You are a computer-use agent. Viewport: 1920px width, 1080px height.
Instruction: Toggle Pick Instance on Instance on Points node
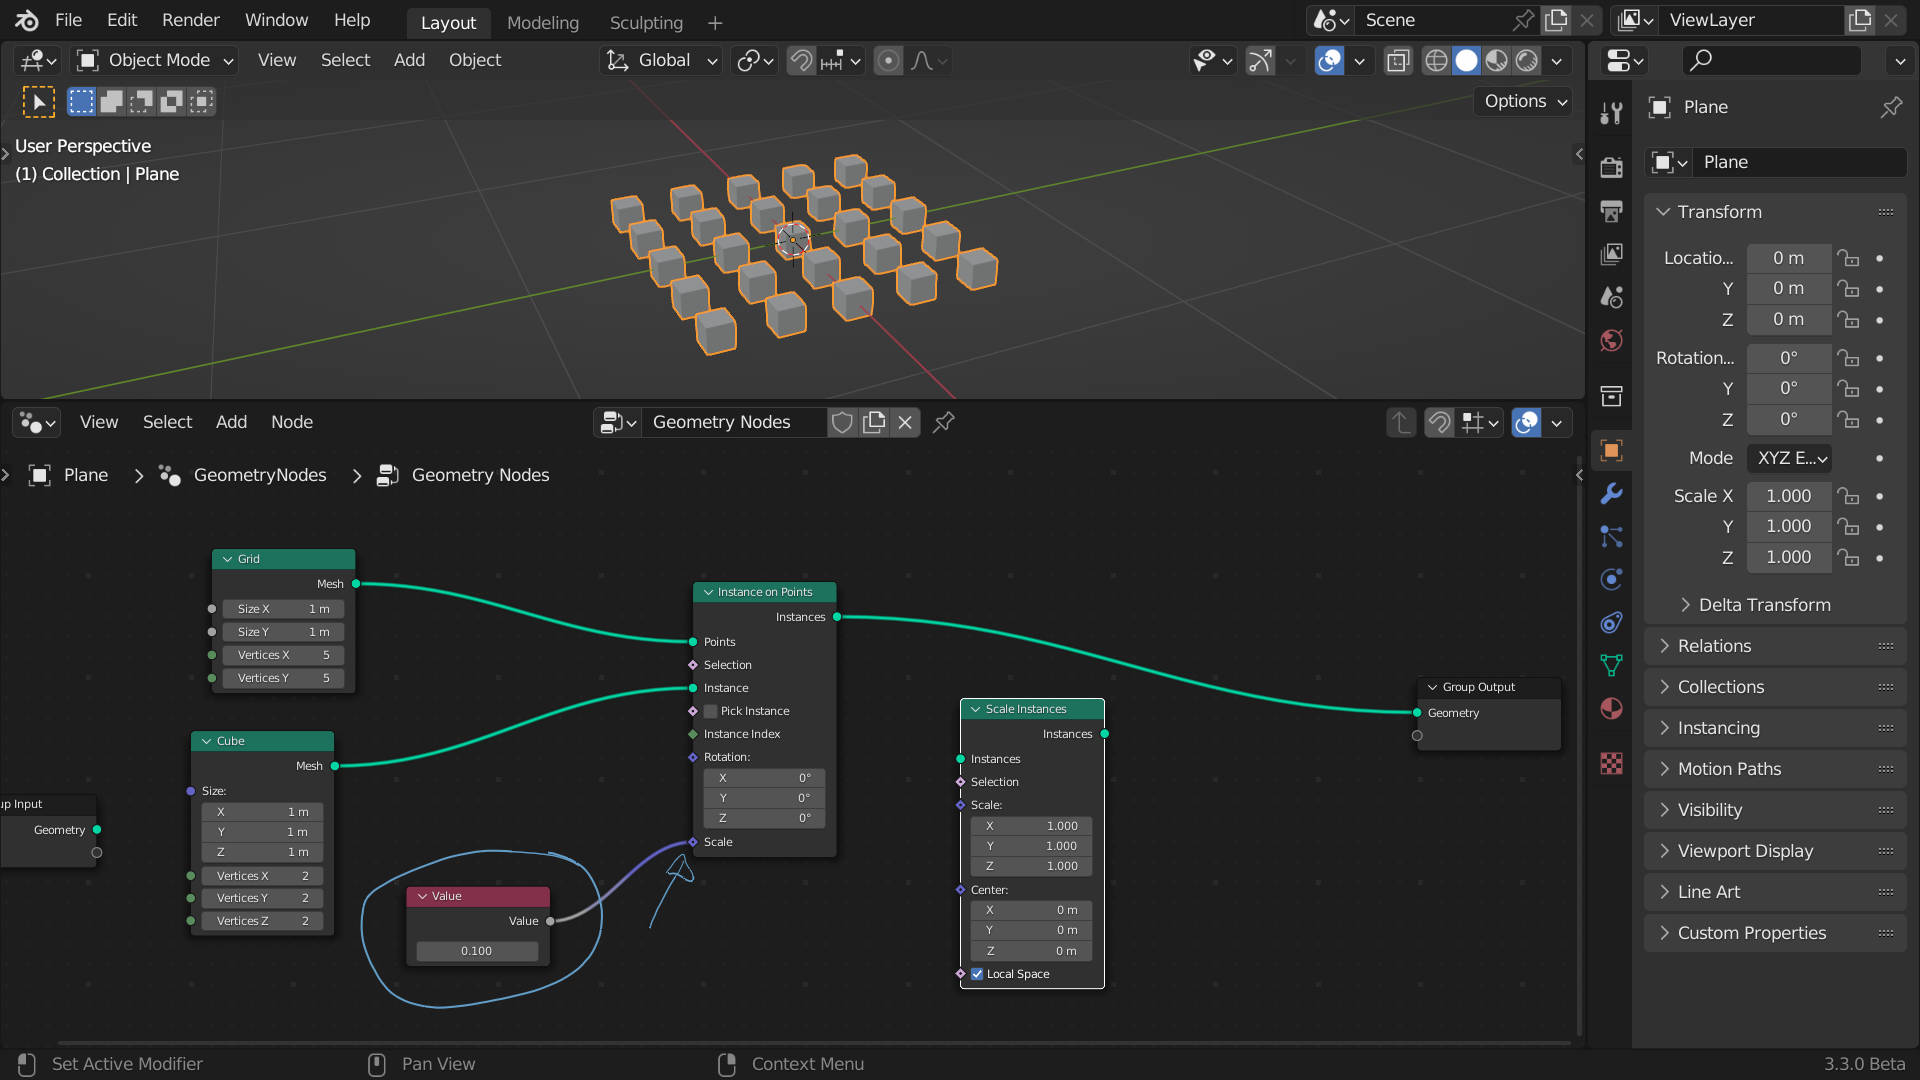[710, 711]
